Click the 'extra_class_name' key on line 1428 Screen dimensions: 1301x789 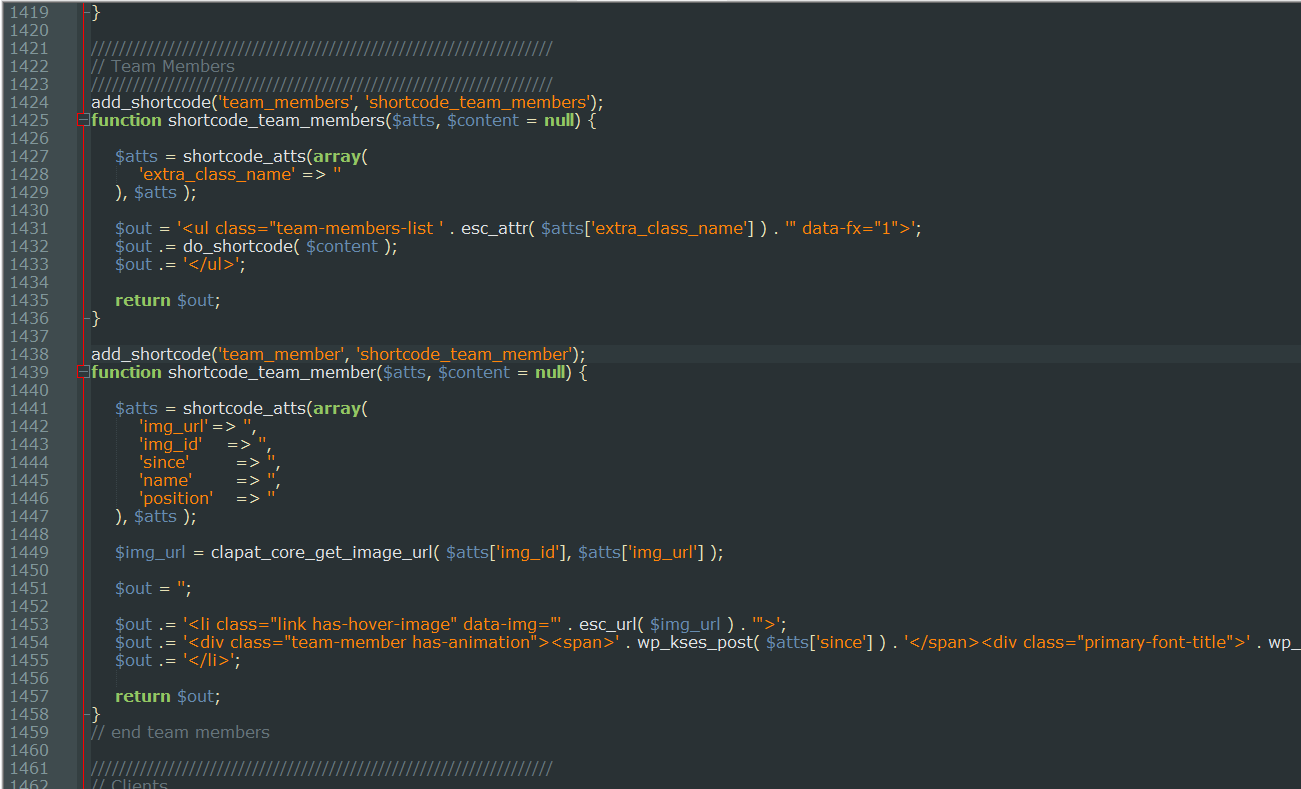pos(217,174)
